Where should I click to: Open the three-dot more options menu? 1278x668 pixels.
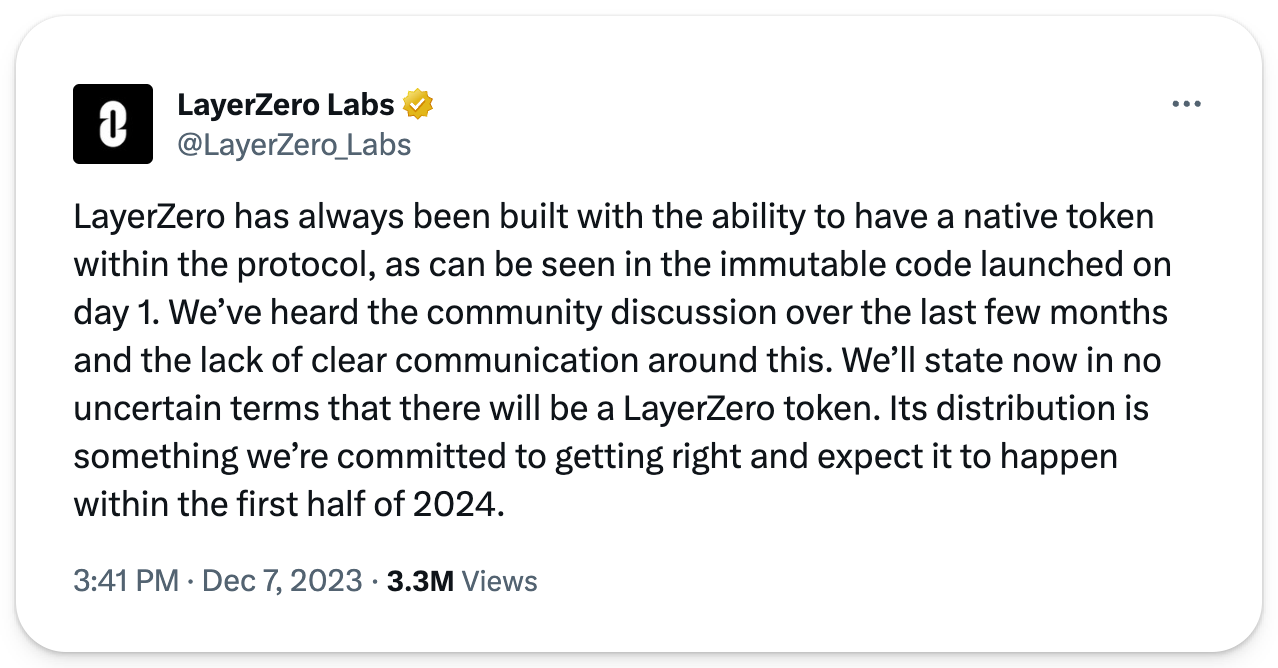click(1185, 104)
